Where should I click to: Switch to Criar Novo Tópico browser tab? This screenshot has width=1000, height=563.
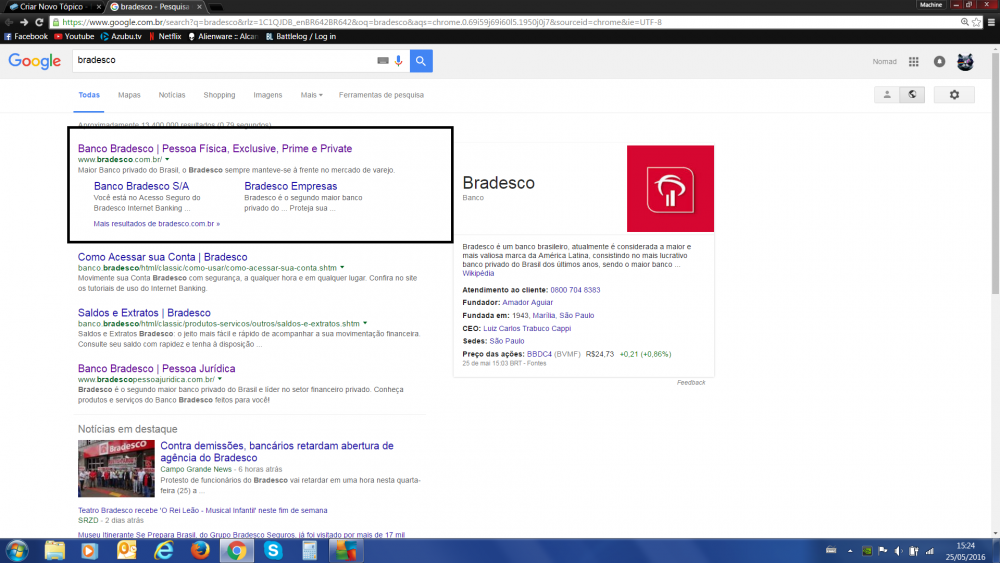click(54, 6)
